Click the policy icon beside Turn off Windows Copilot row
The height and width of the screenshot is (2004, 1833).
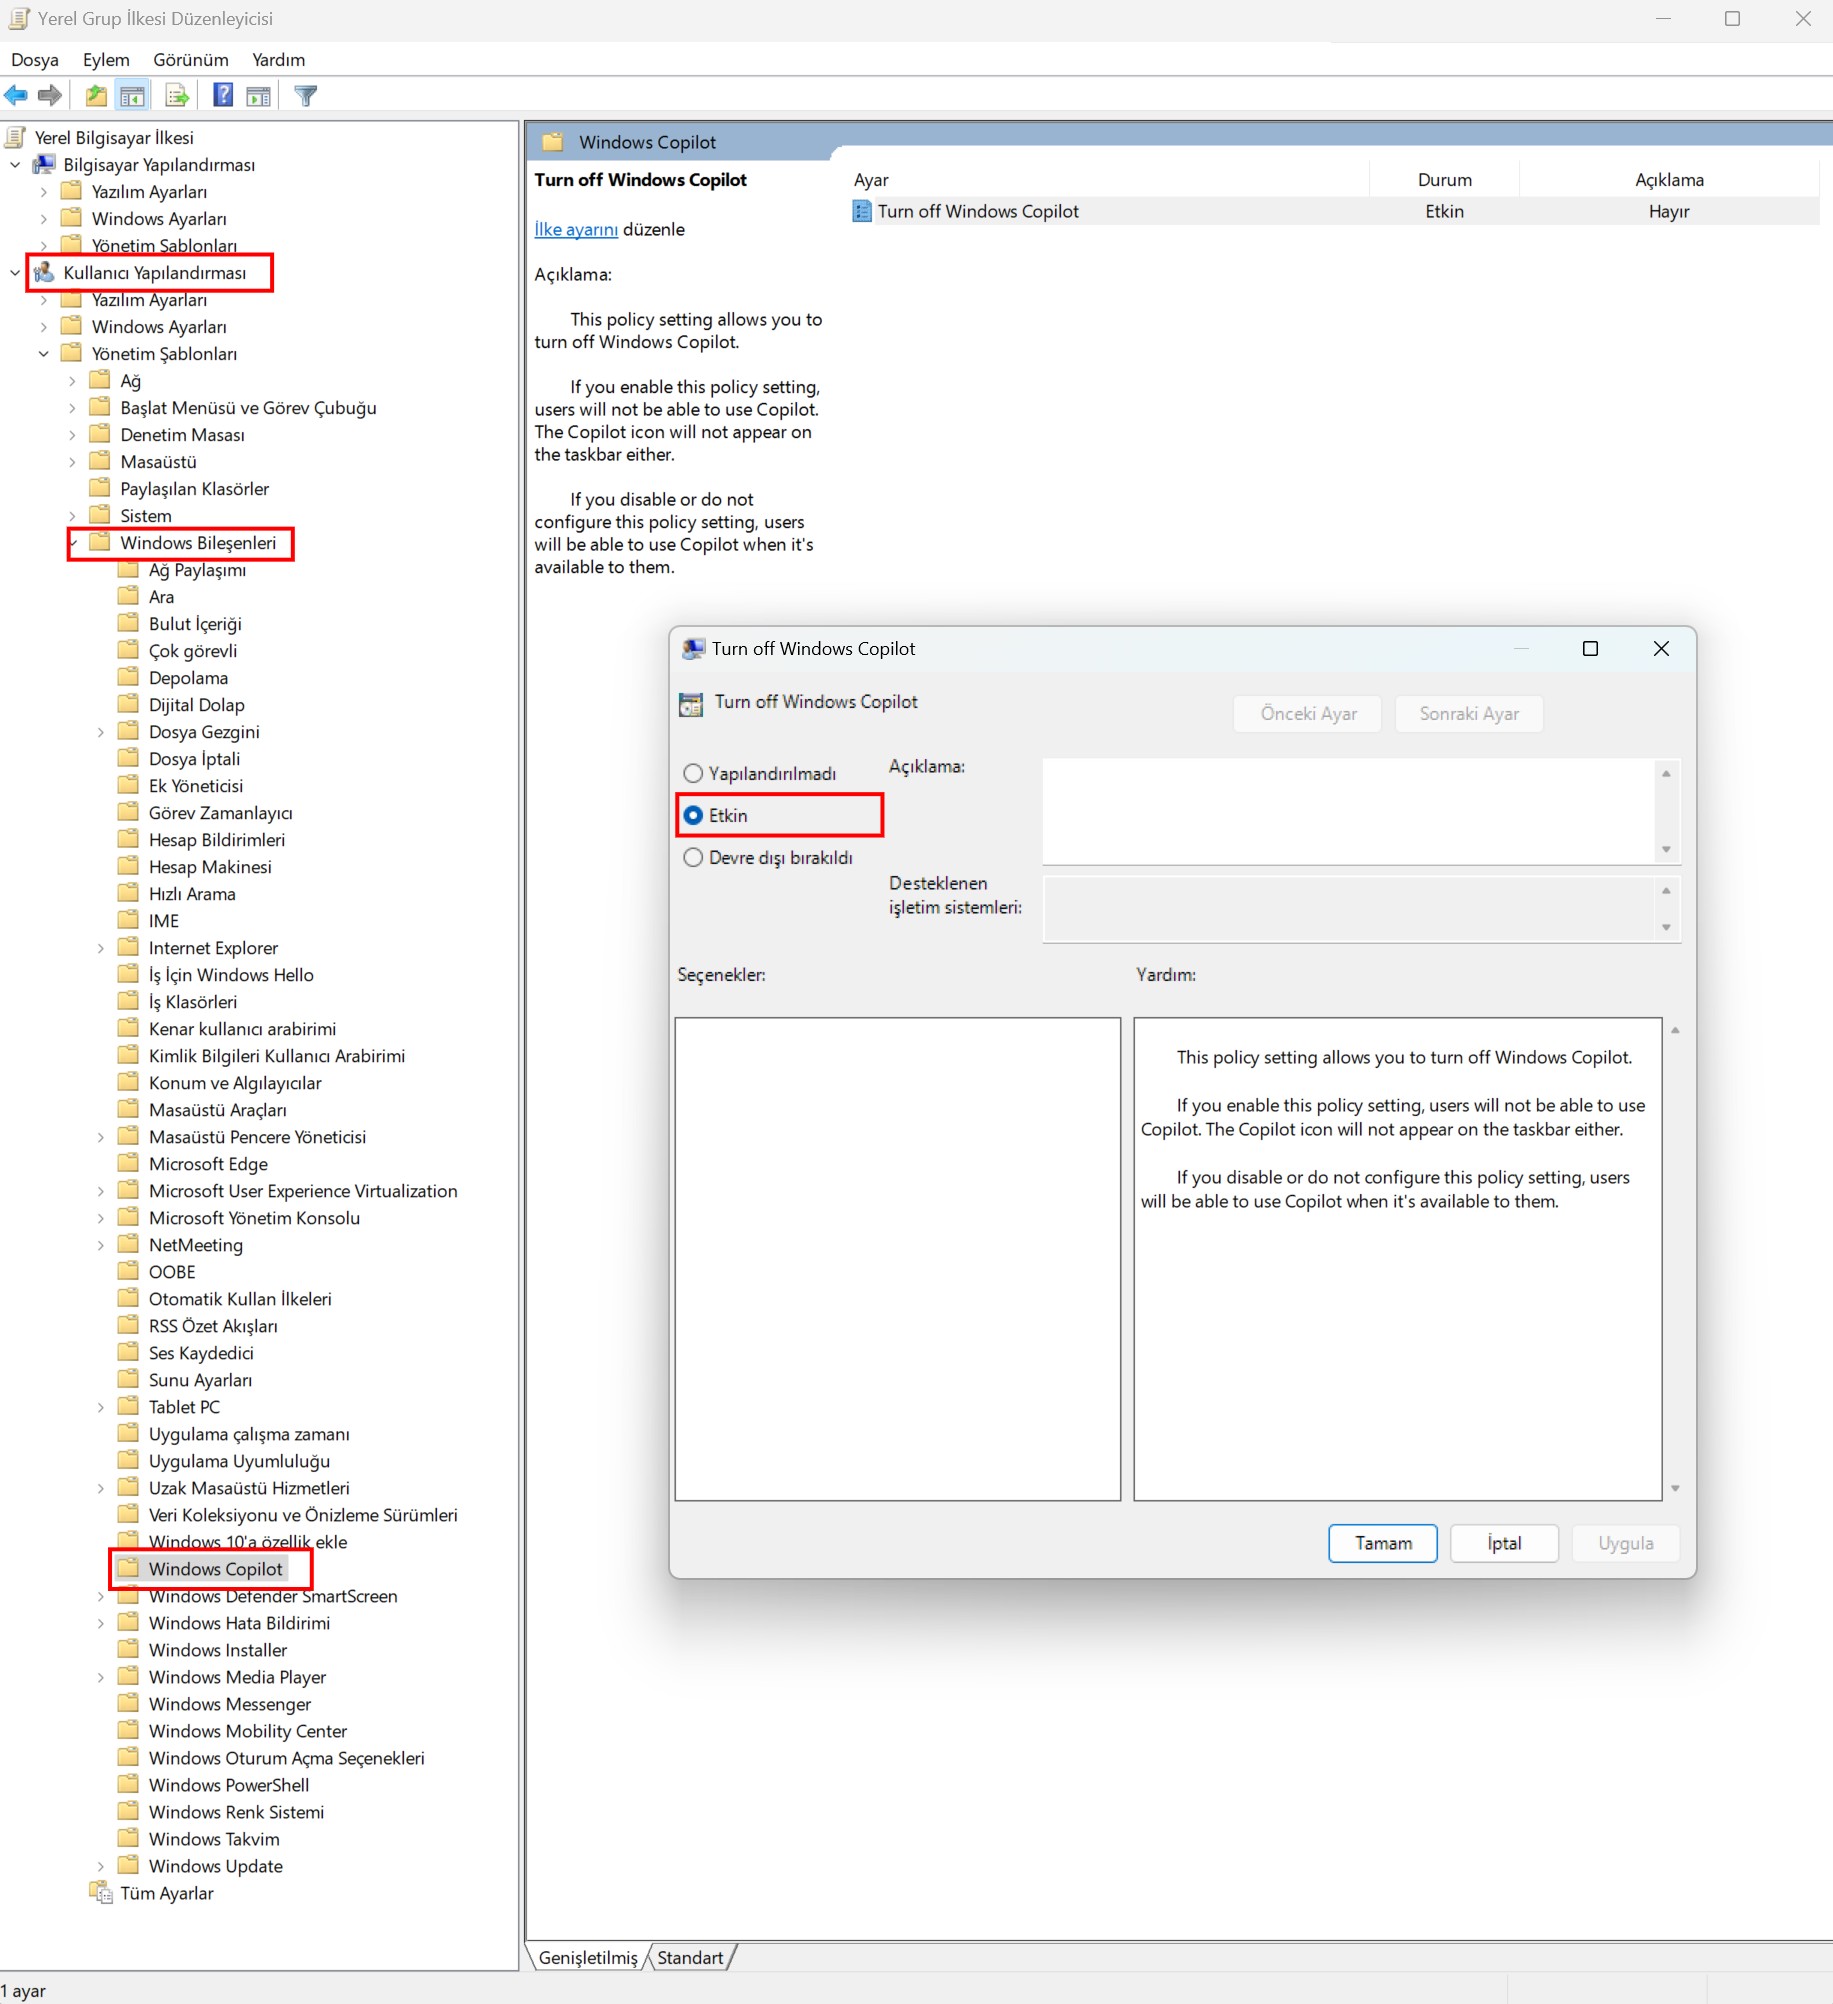[x=862, y=211]
